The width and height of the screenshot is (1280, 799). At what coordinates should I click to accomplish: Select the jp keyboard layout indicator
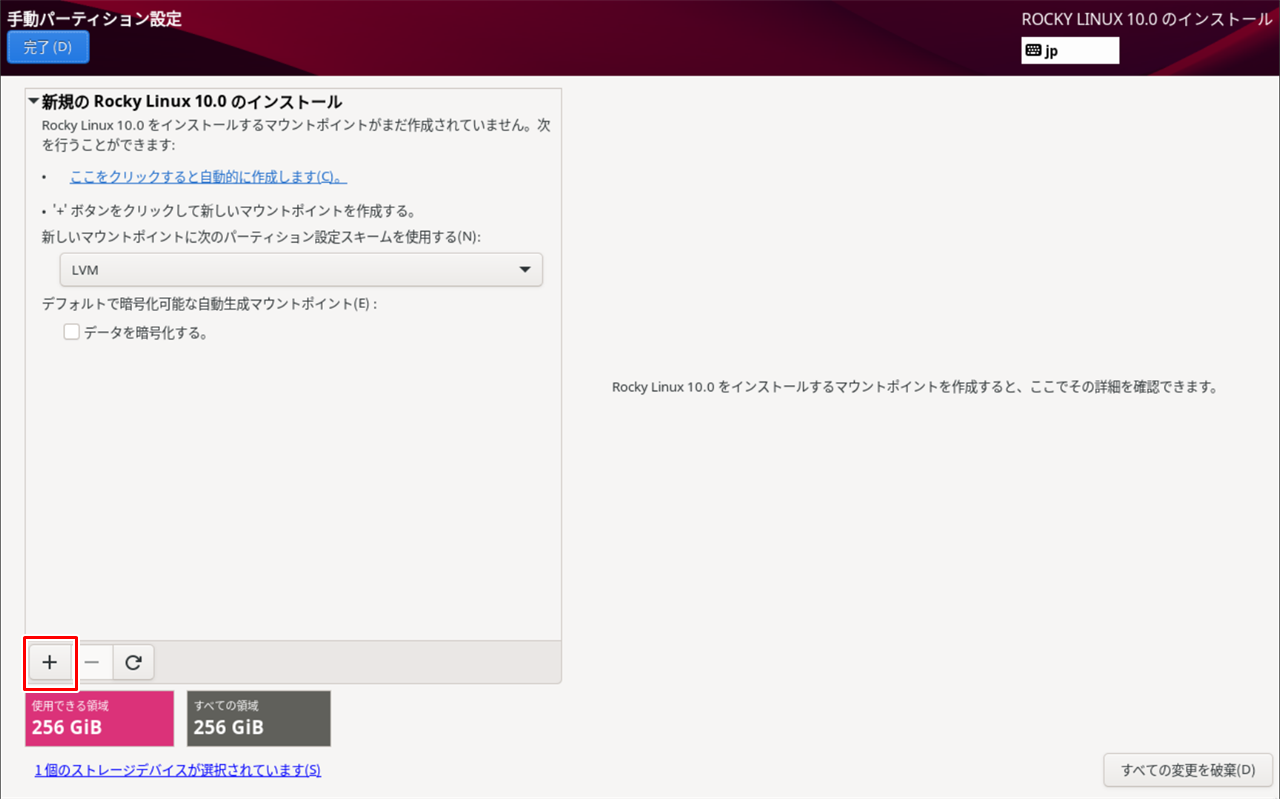(x=1070, y=51)
